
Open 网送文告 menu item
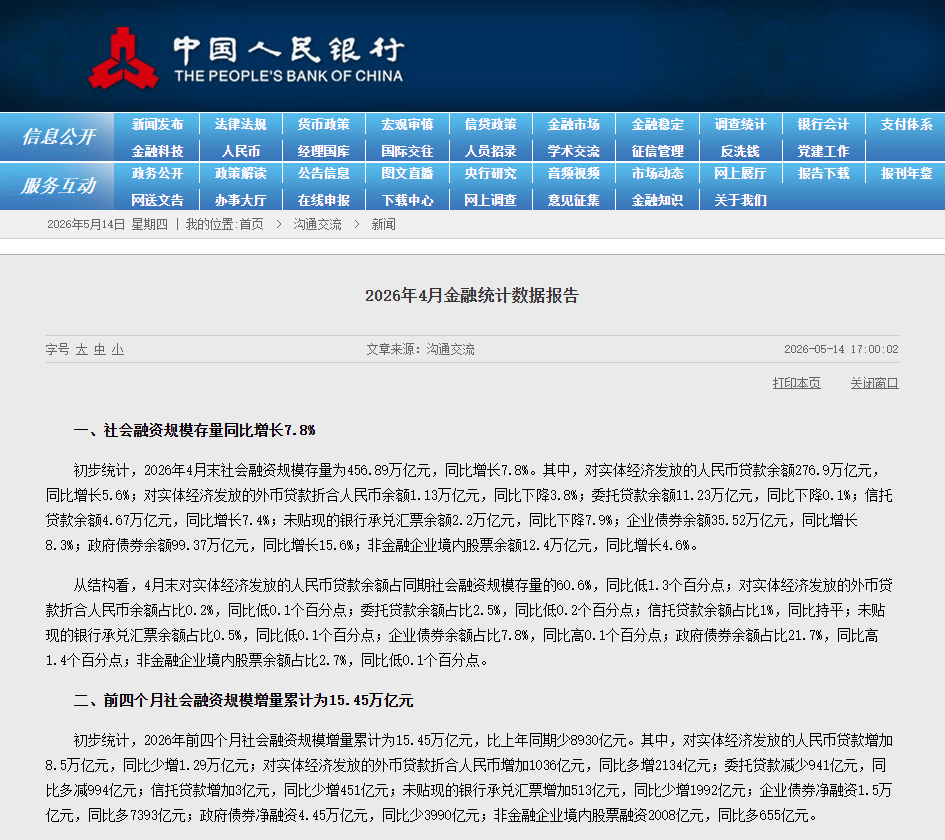157,199
